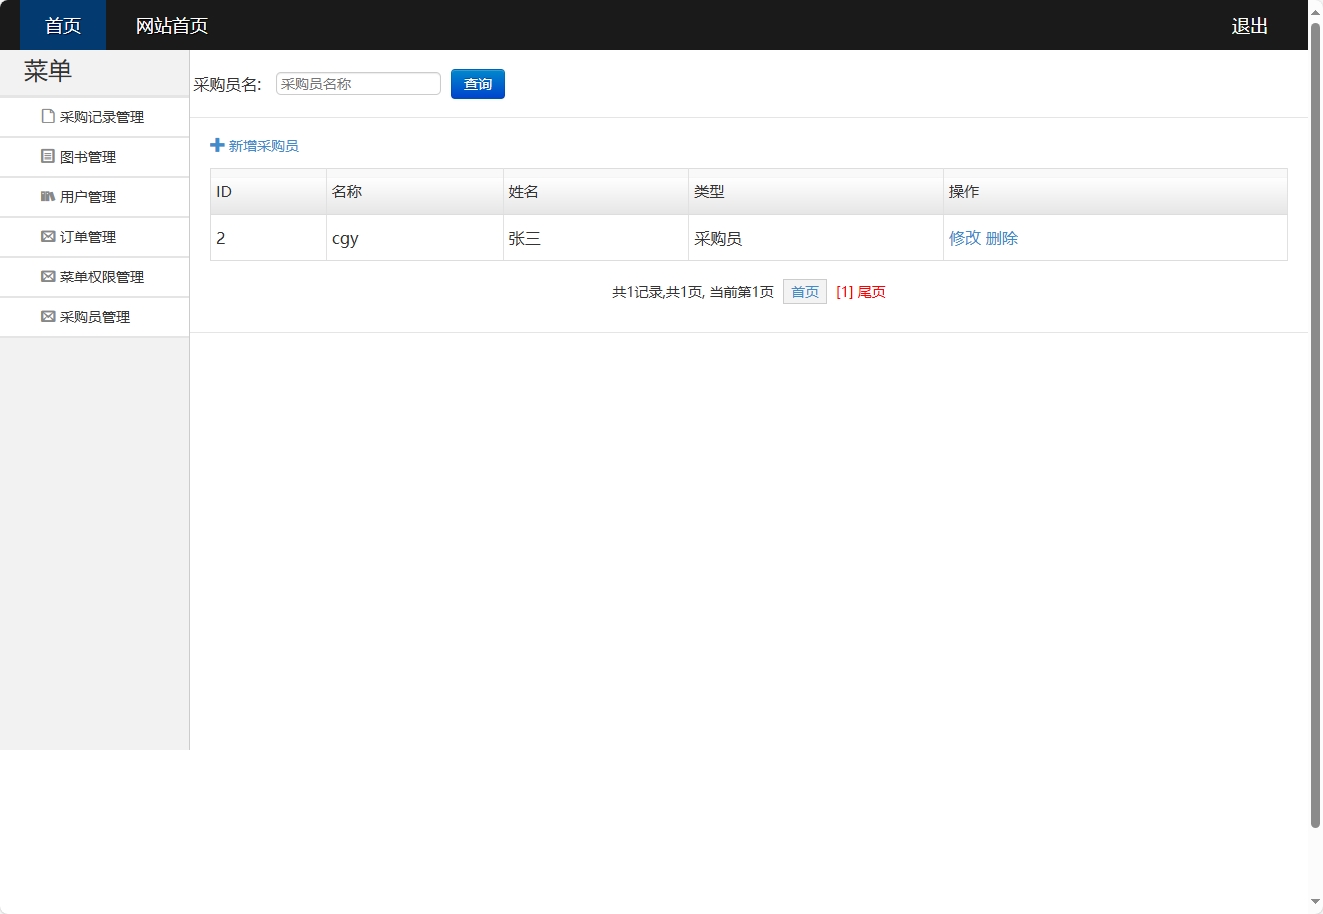Click the document icon beside 采购记录管理

pos(47,116)
